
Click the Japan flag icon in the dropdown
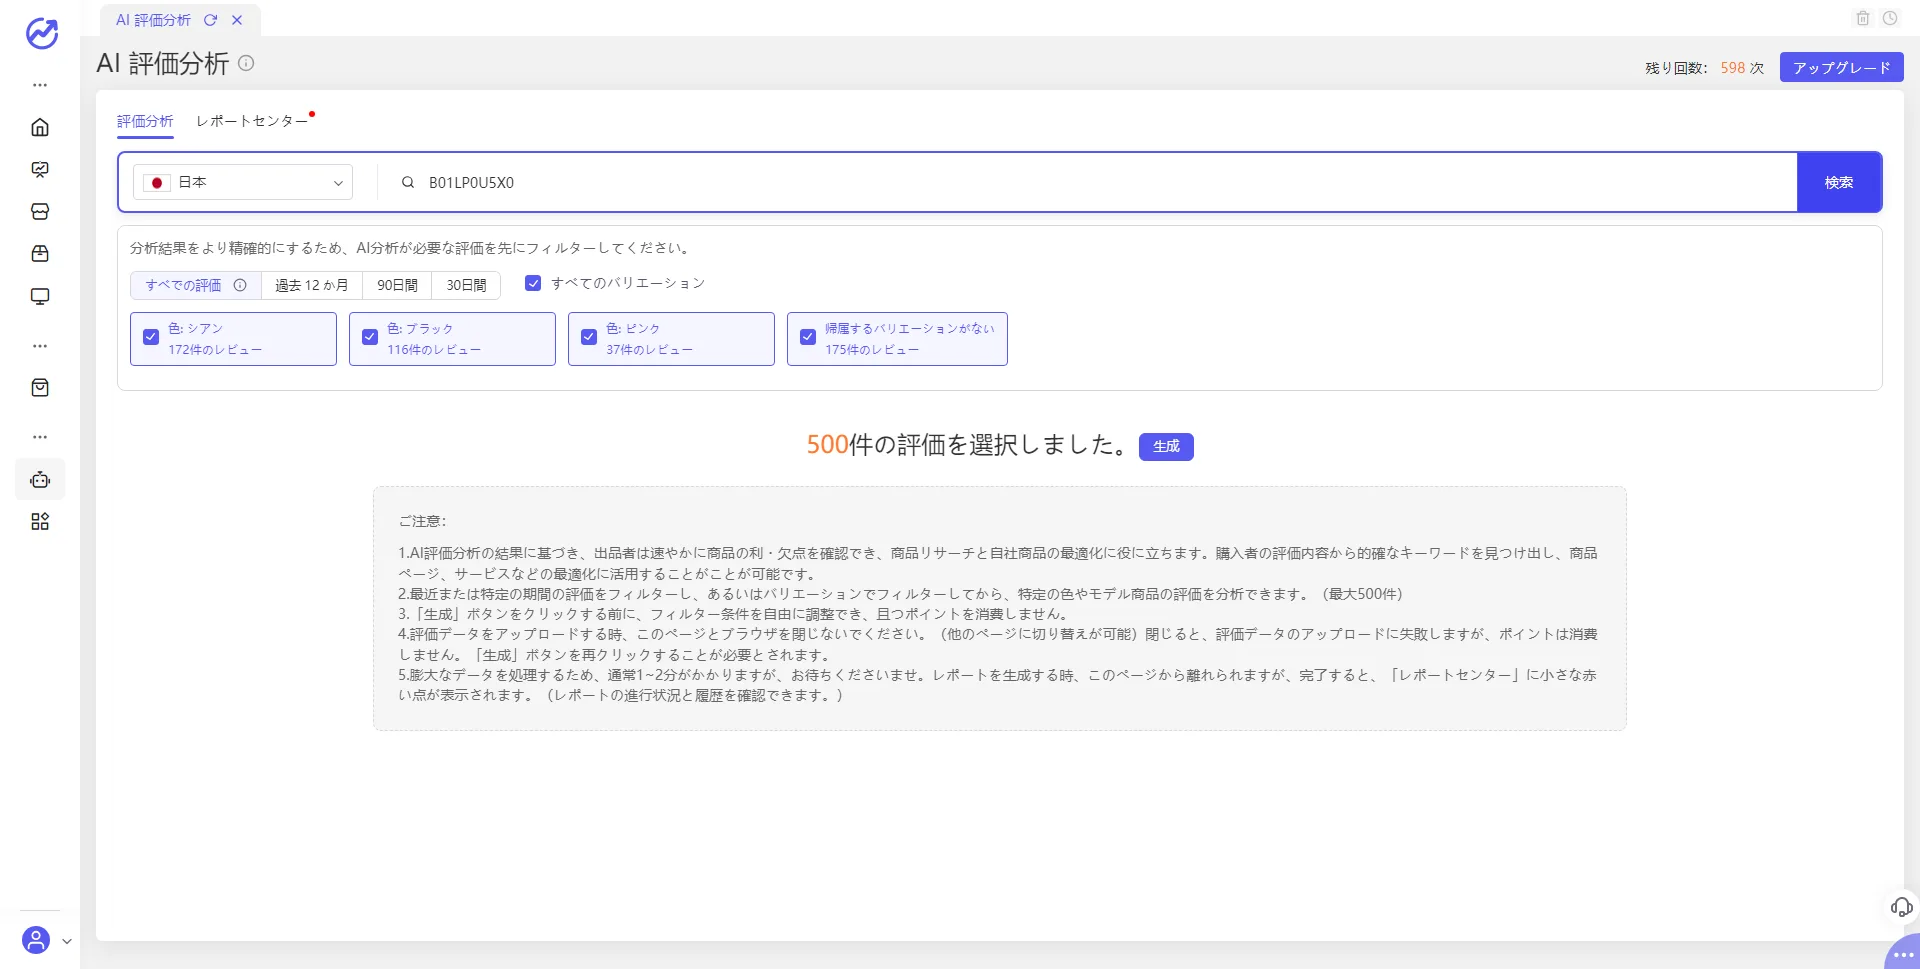click(x=157, y=183)
